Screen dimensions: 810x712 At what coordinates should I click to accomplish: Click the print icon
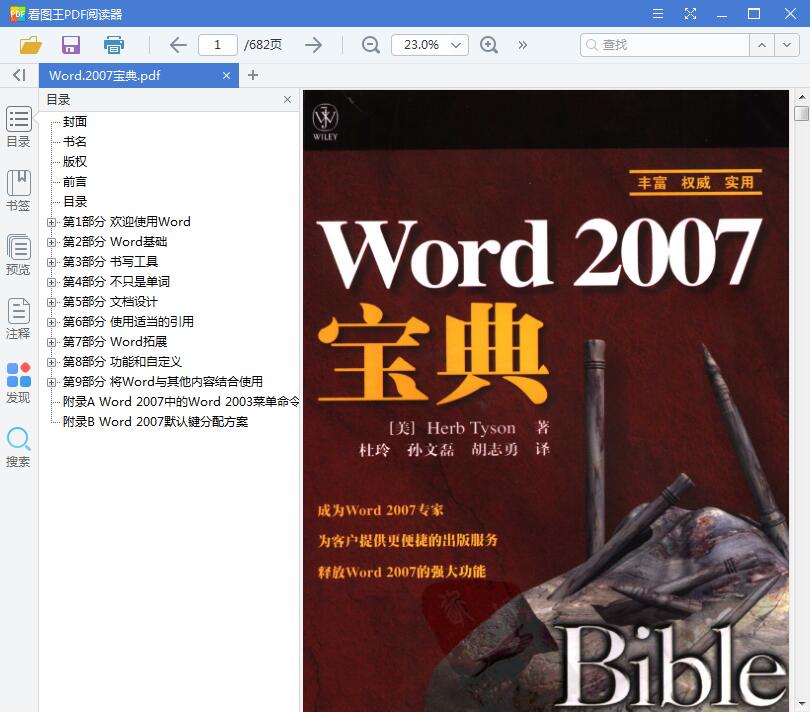click(x=114, y=45)
